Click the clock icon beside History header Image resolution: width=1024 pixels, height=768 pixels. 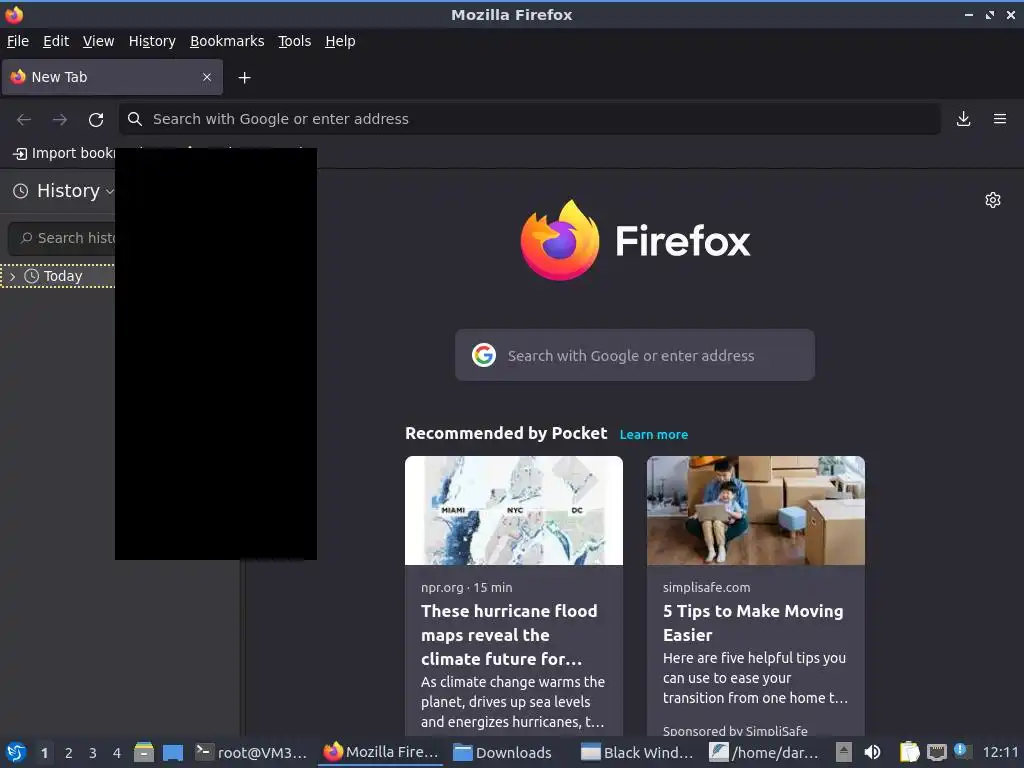[21, 191]
